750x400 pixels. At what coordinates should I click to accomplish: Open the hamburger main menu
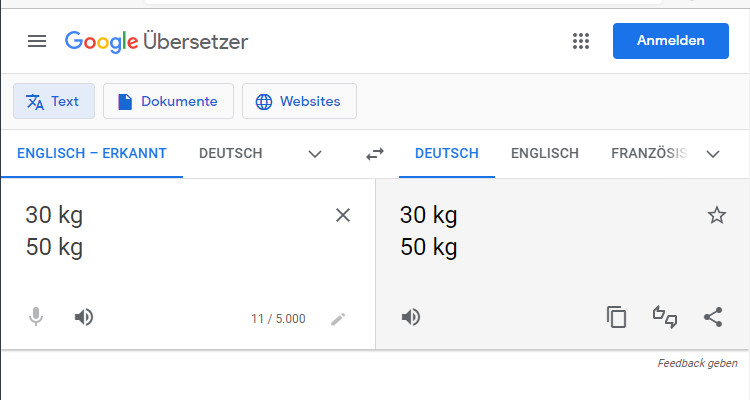[x=37, y=41]
